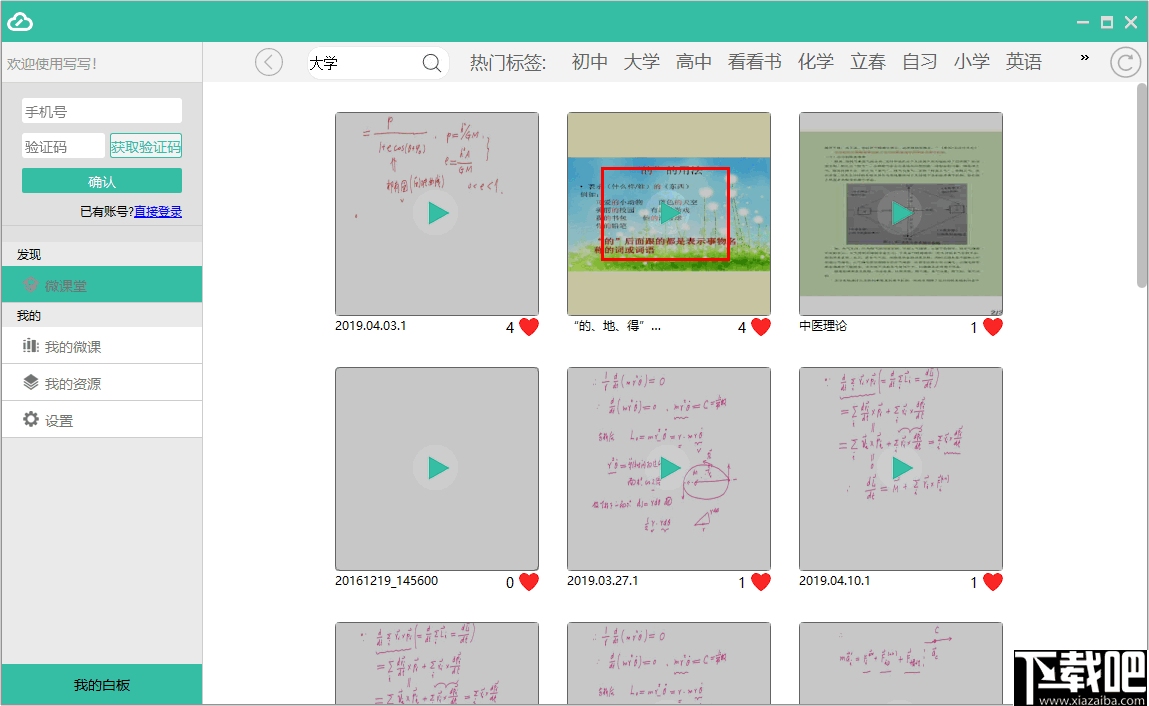Screen dimensions: 1149x706
Task: Select the 立春 hot tag
Action: point(868,62)
